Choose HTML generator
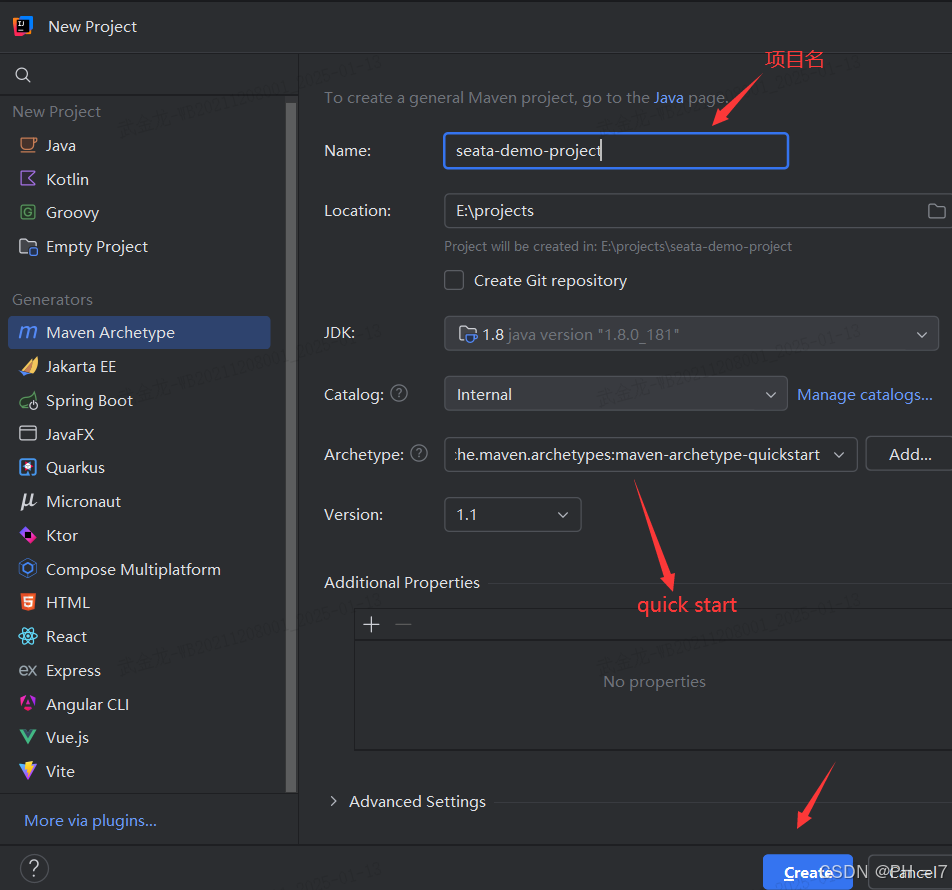The height and width of the screenshot is (890, 952). pyautogui.click(x=139, y=602)
